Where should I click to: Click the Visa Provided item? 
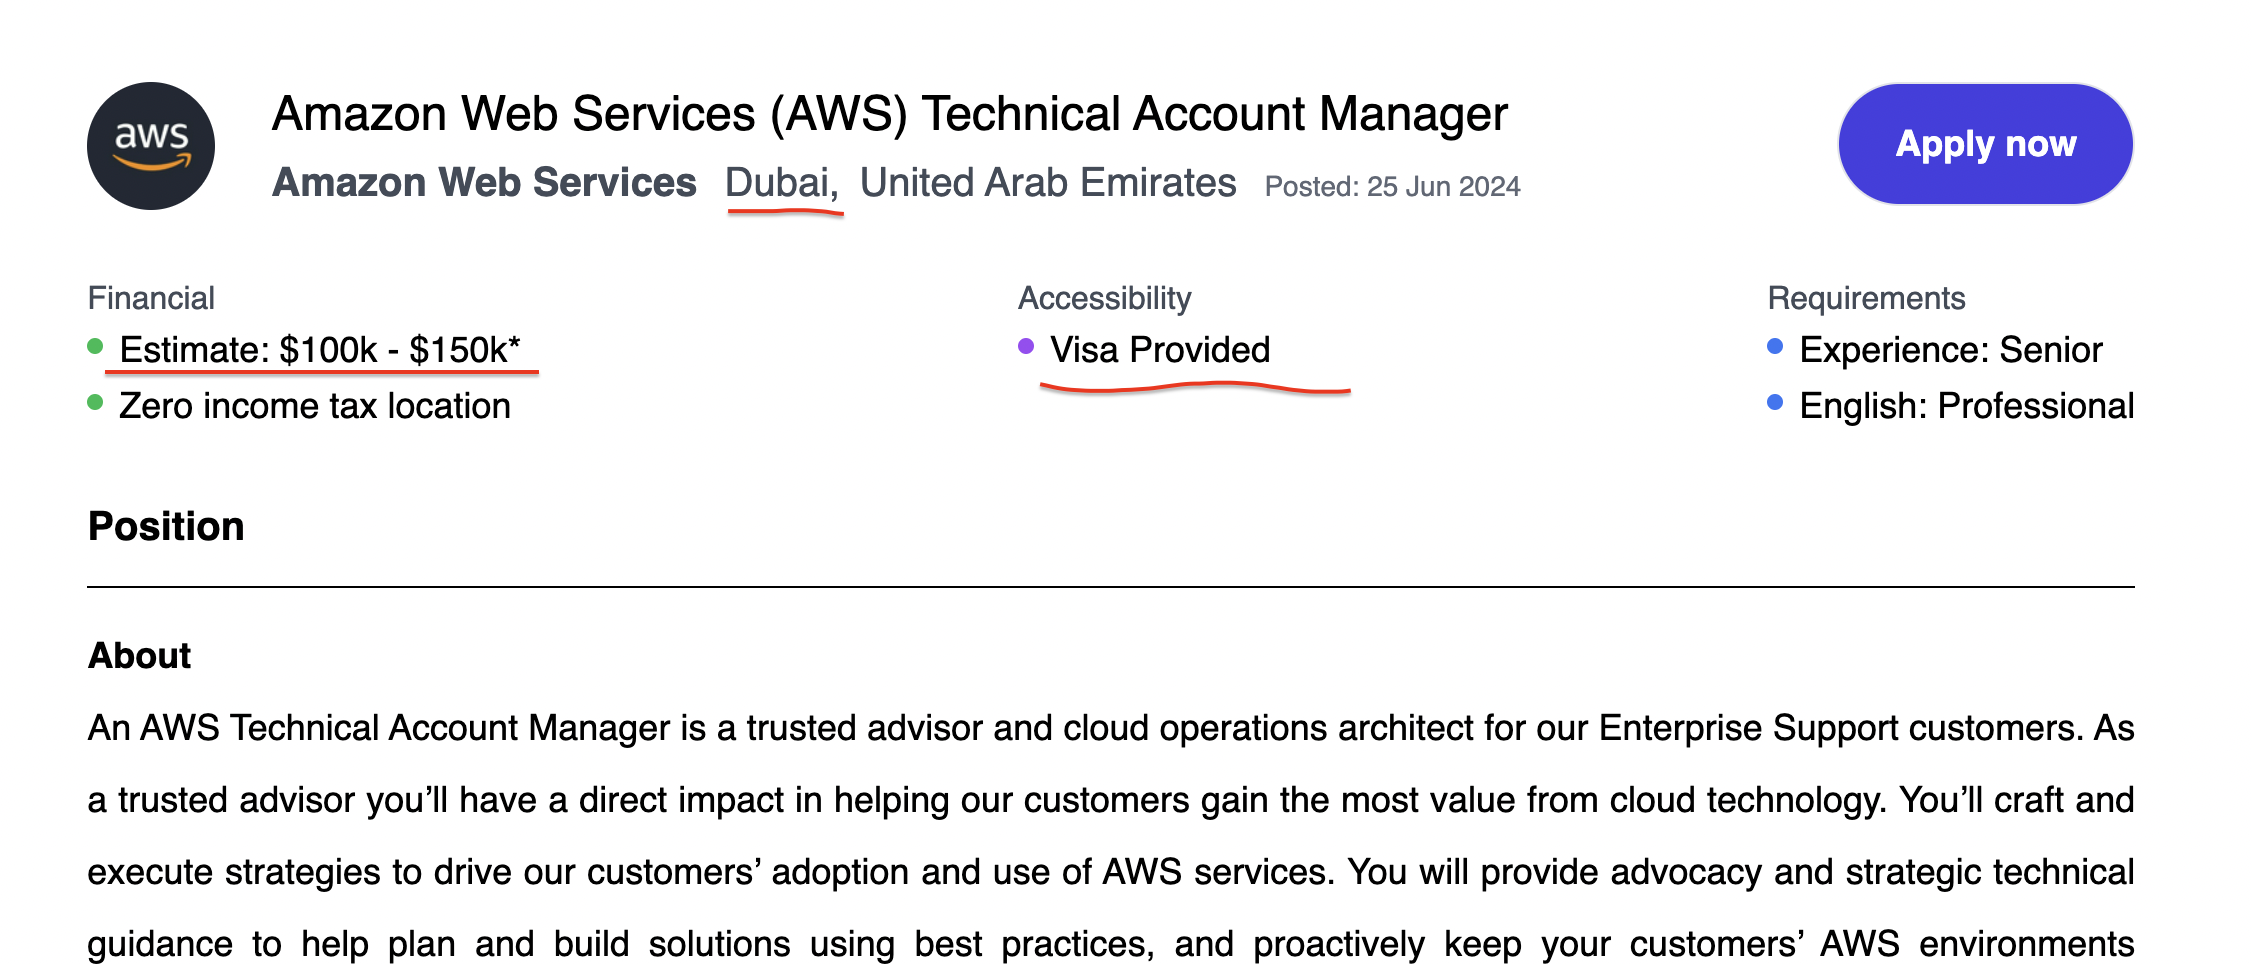[x=1160, y=350]
